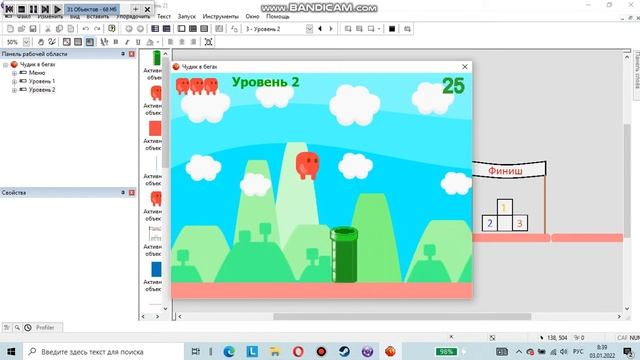Screen dimensions: 640x360
Task: Pause the game in debugger bar
Action: point(33,9)
